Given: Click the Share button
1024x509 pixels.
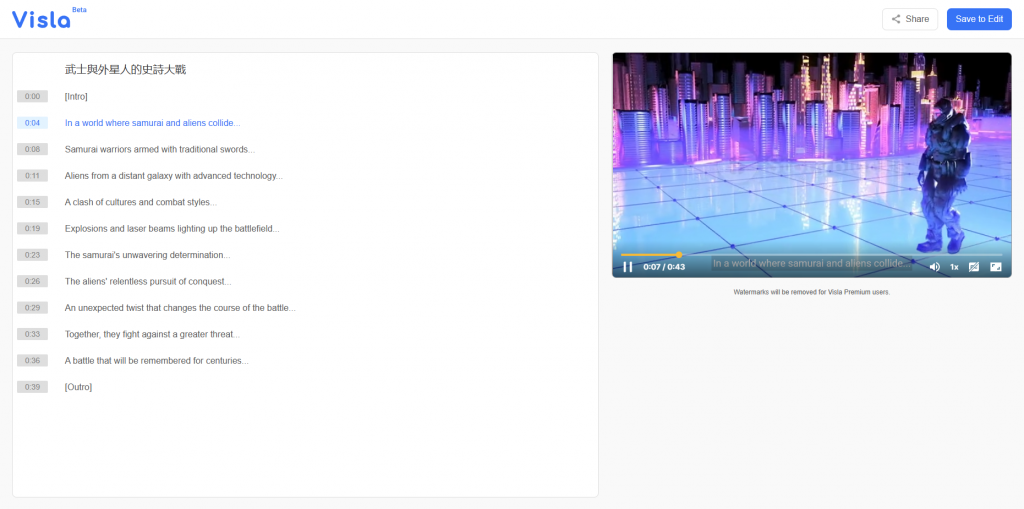Looking at the screenshot, I should 910,19.
